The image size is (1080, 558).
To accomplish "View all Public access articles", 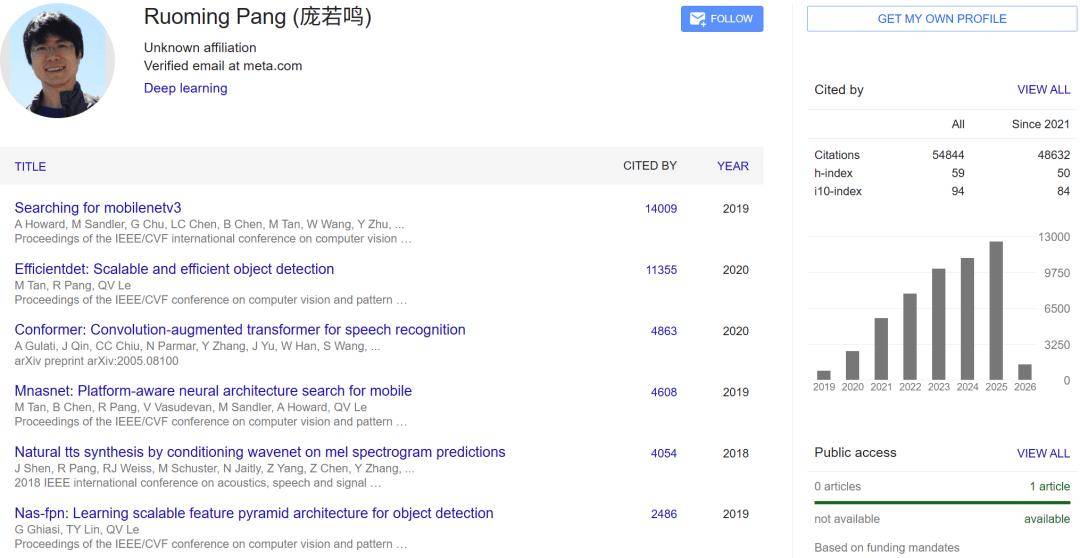I will [1043, 453].
